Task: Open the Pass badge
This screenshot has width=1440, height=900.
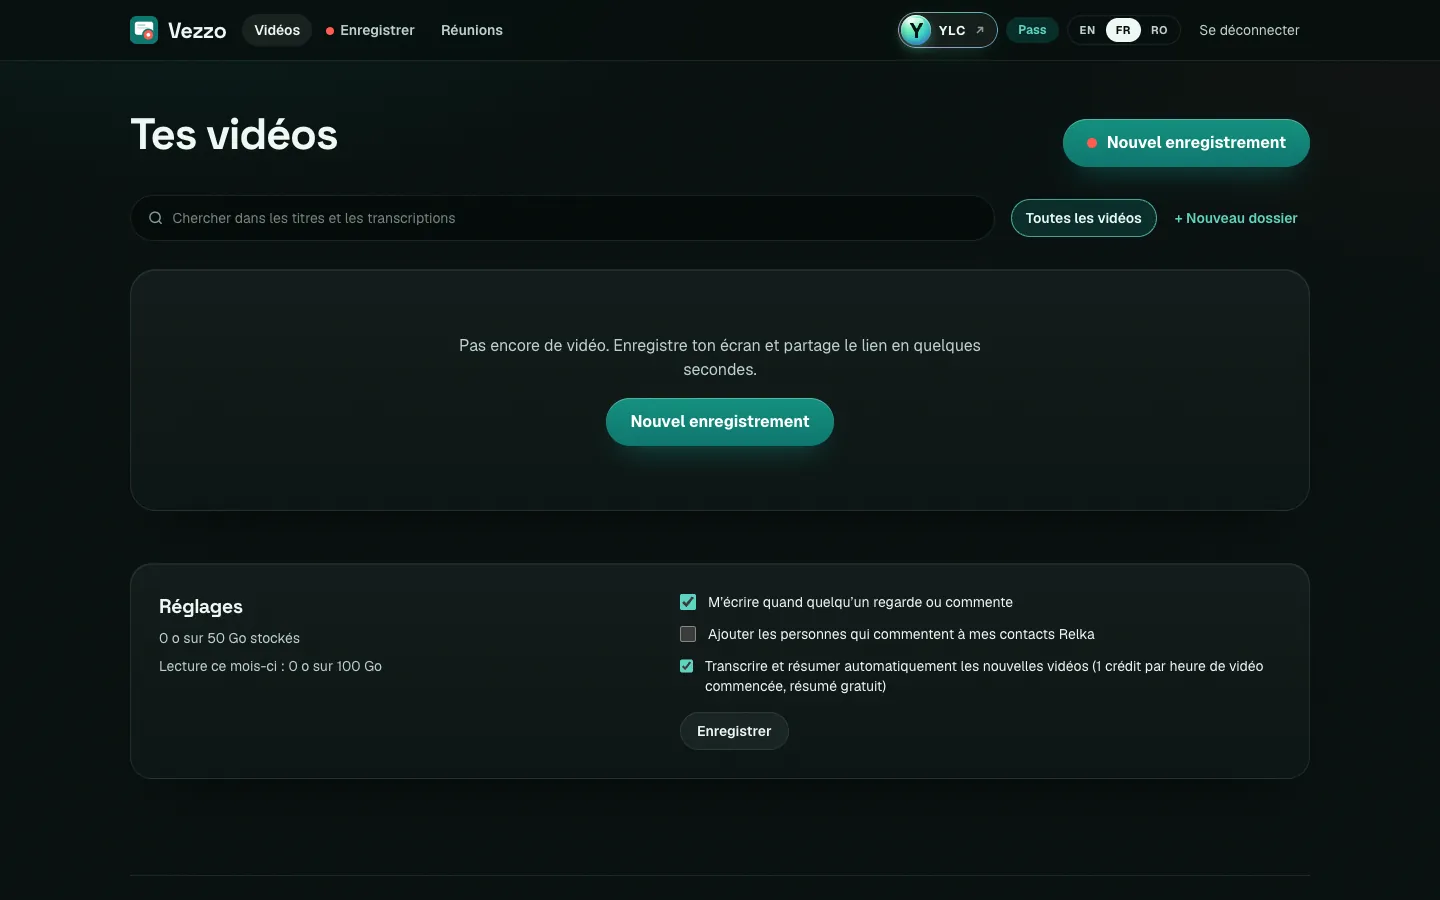Action: [x=1032, y=30]
